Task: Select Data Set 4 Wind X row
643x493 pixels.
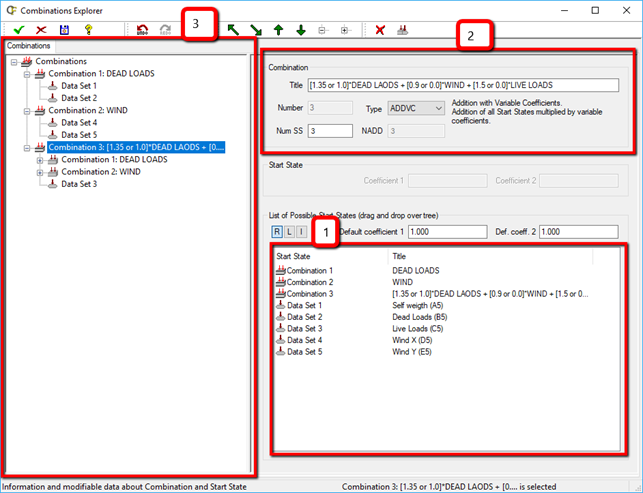Action: [x=432, y=340]
